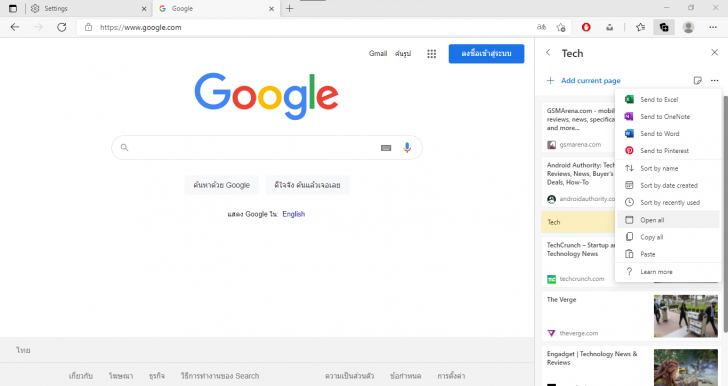Select Paste menu entry
The width and height of the screenshot is (728, 386).
tap(668, 254)
